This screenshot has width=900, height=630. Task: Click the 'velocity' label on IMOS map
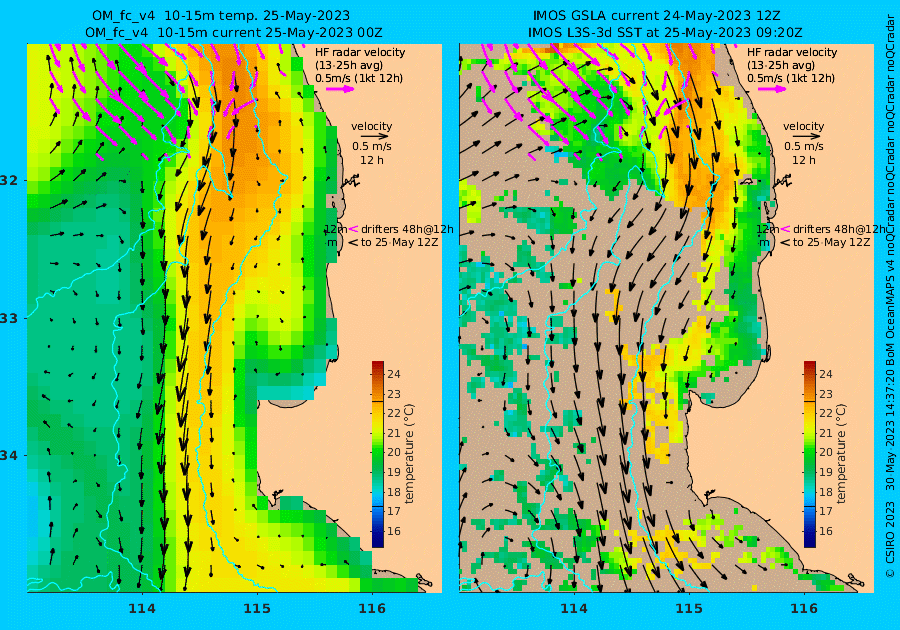[x=803, y=126]
